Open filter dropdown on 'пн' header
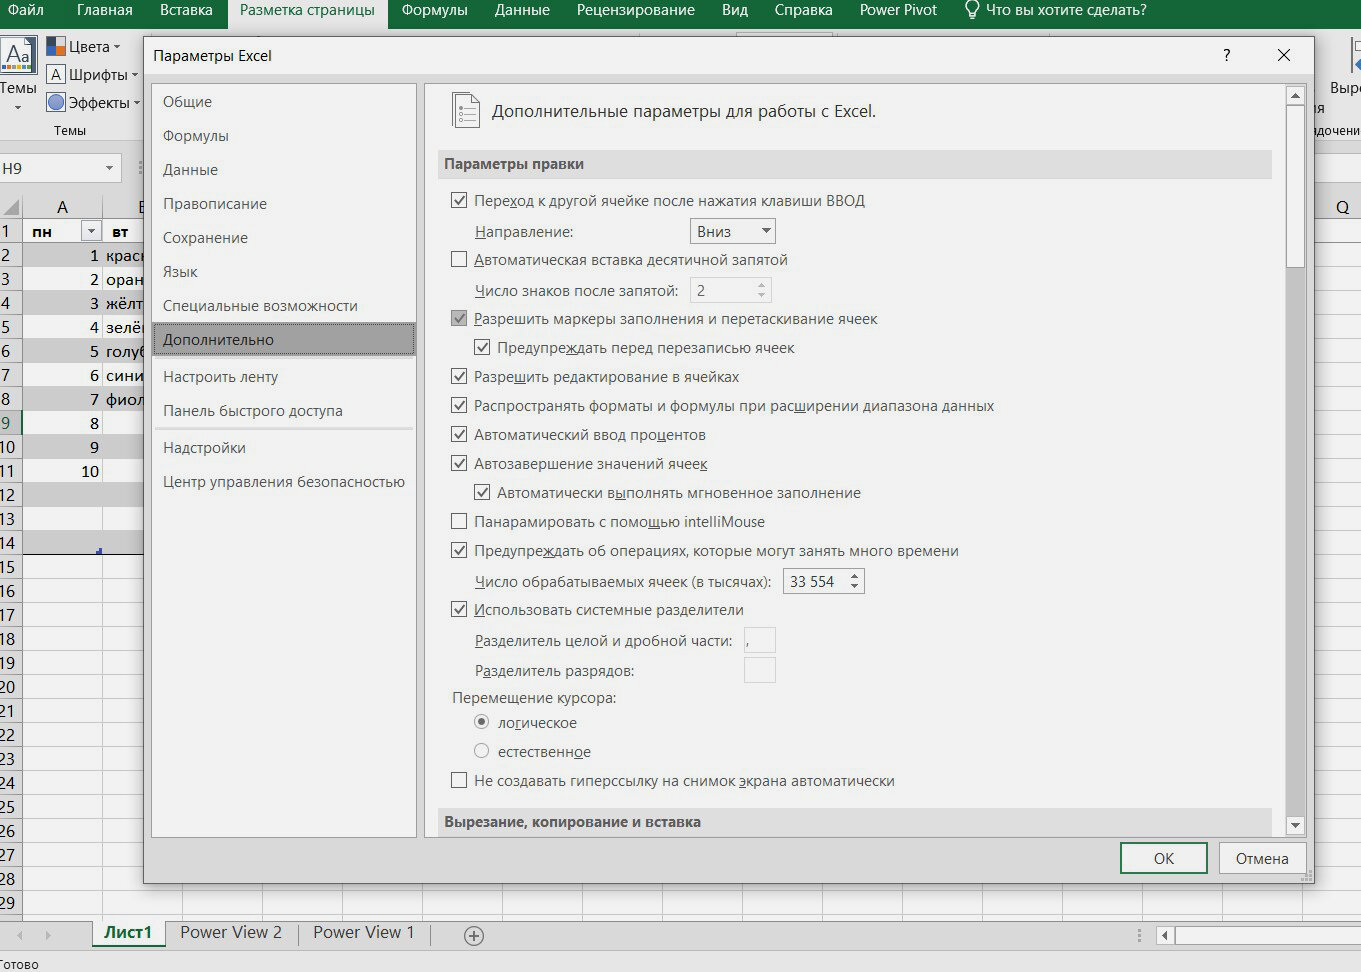Viewport: 1361px width, 972px height. click(91, 232)
